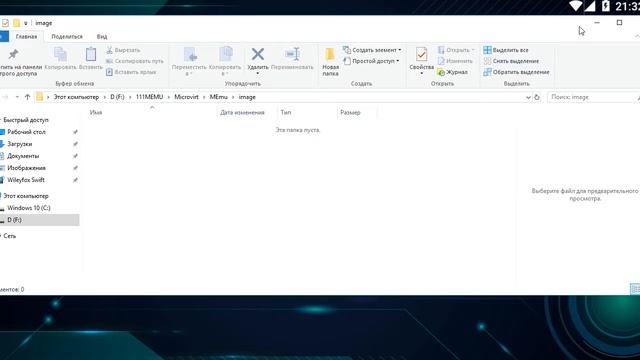Click the Поиск: image search field
Image resolution: width=640 pixels, height=360 pixels.
coord(592,97)
